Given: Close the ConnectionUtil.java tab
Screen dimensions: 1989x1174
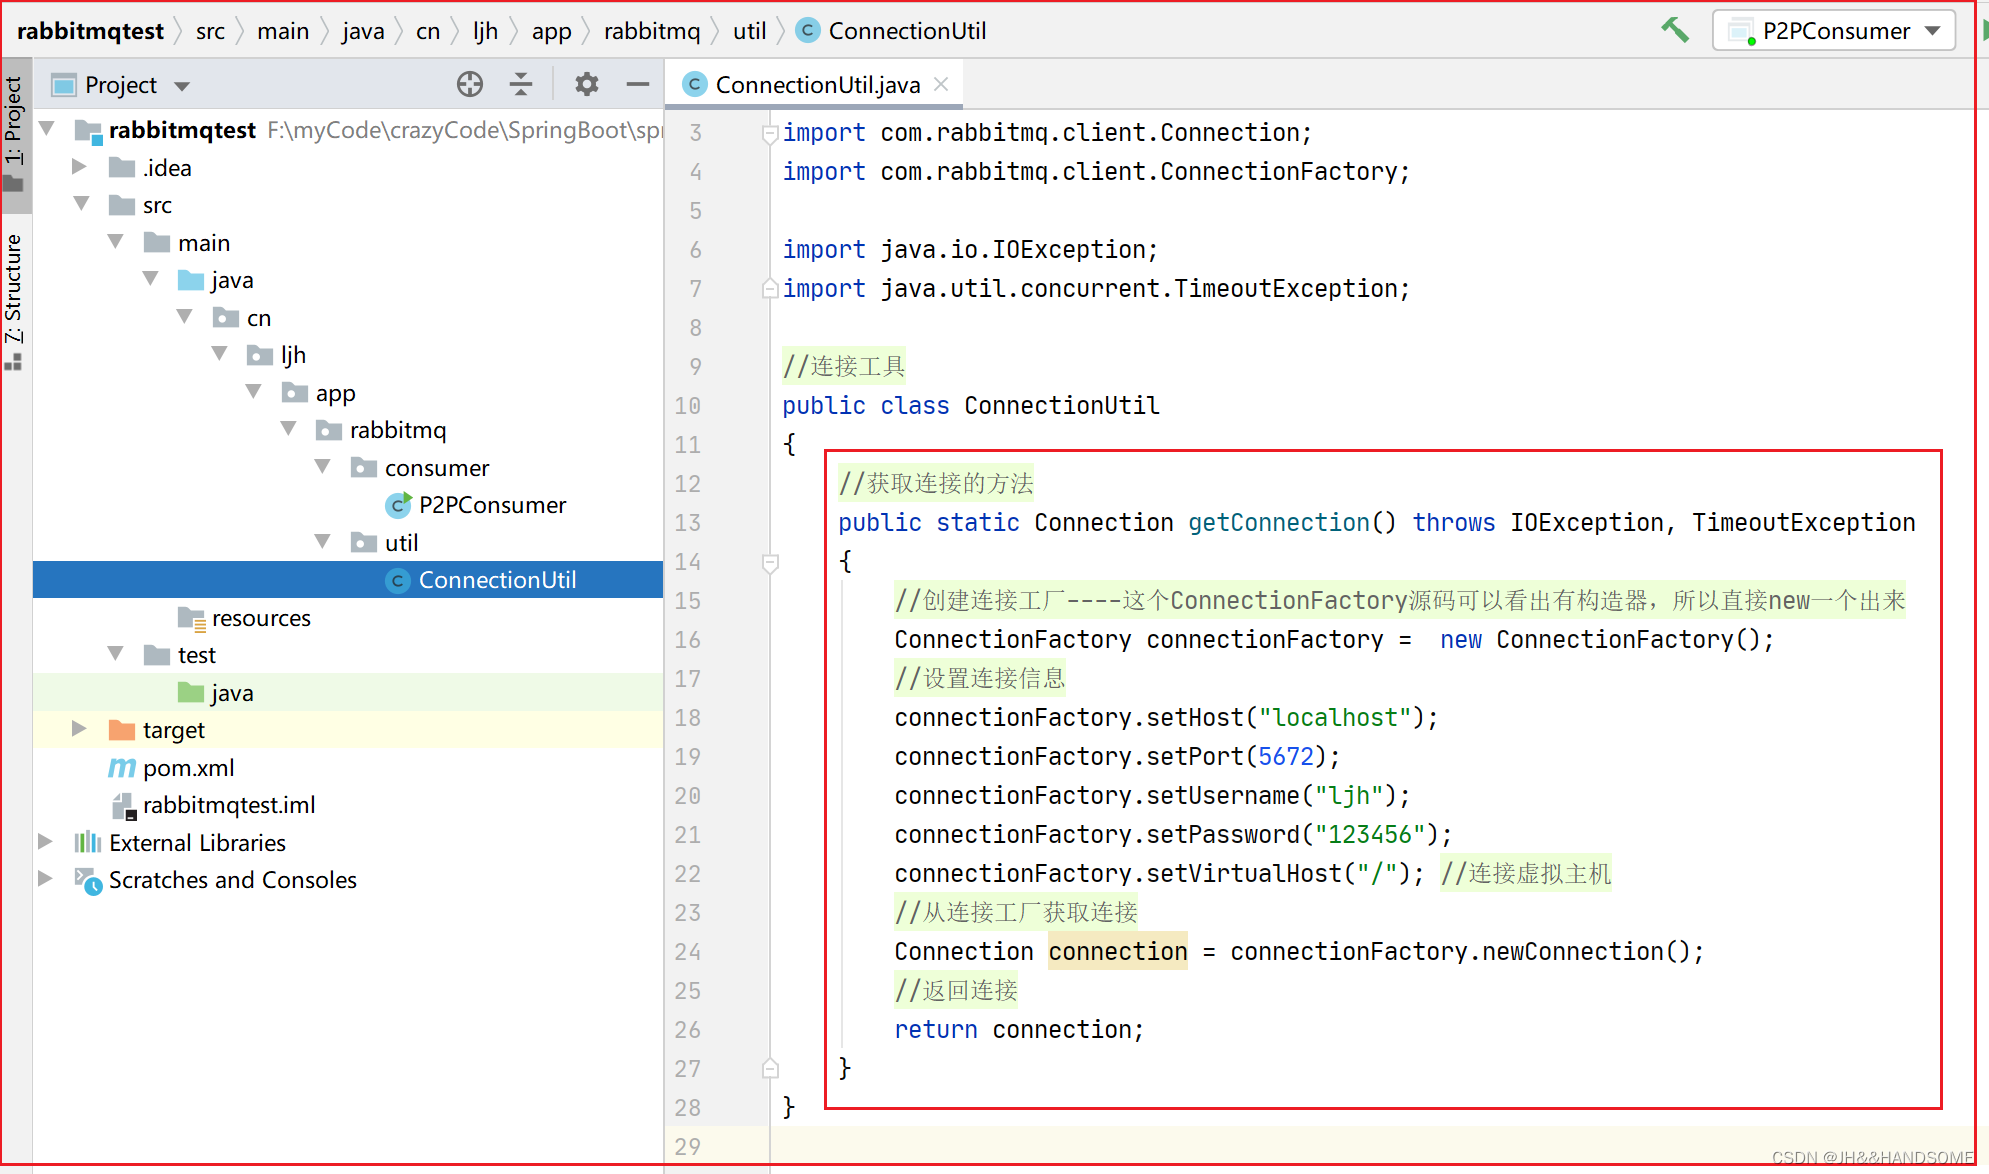Looking at the screenshot, I should pyautogui.click(x=941, y=85).
